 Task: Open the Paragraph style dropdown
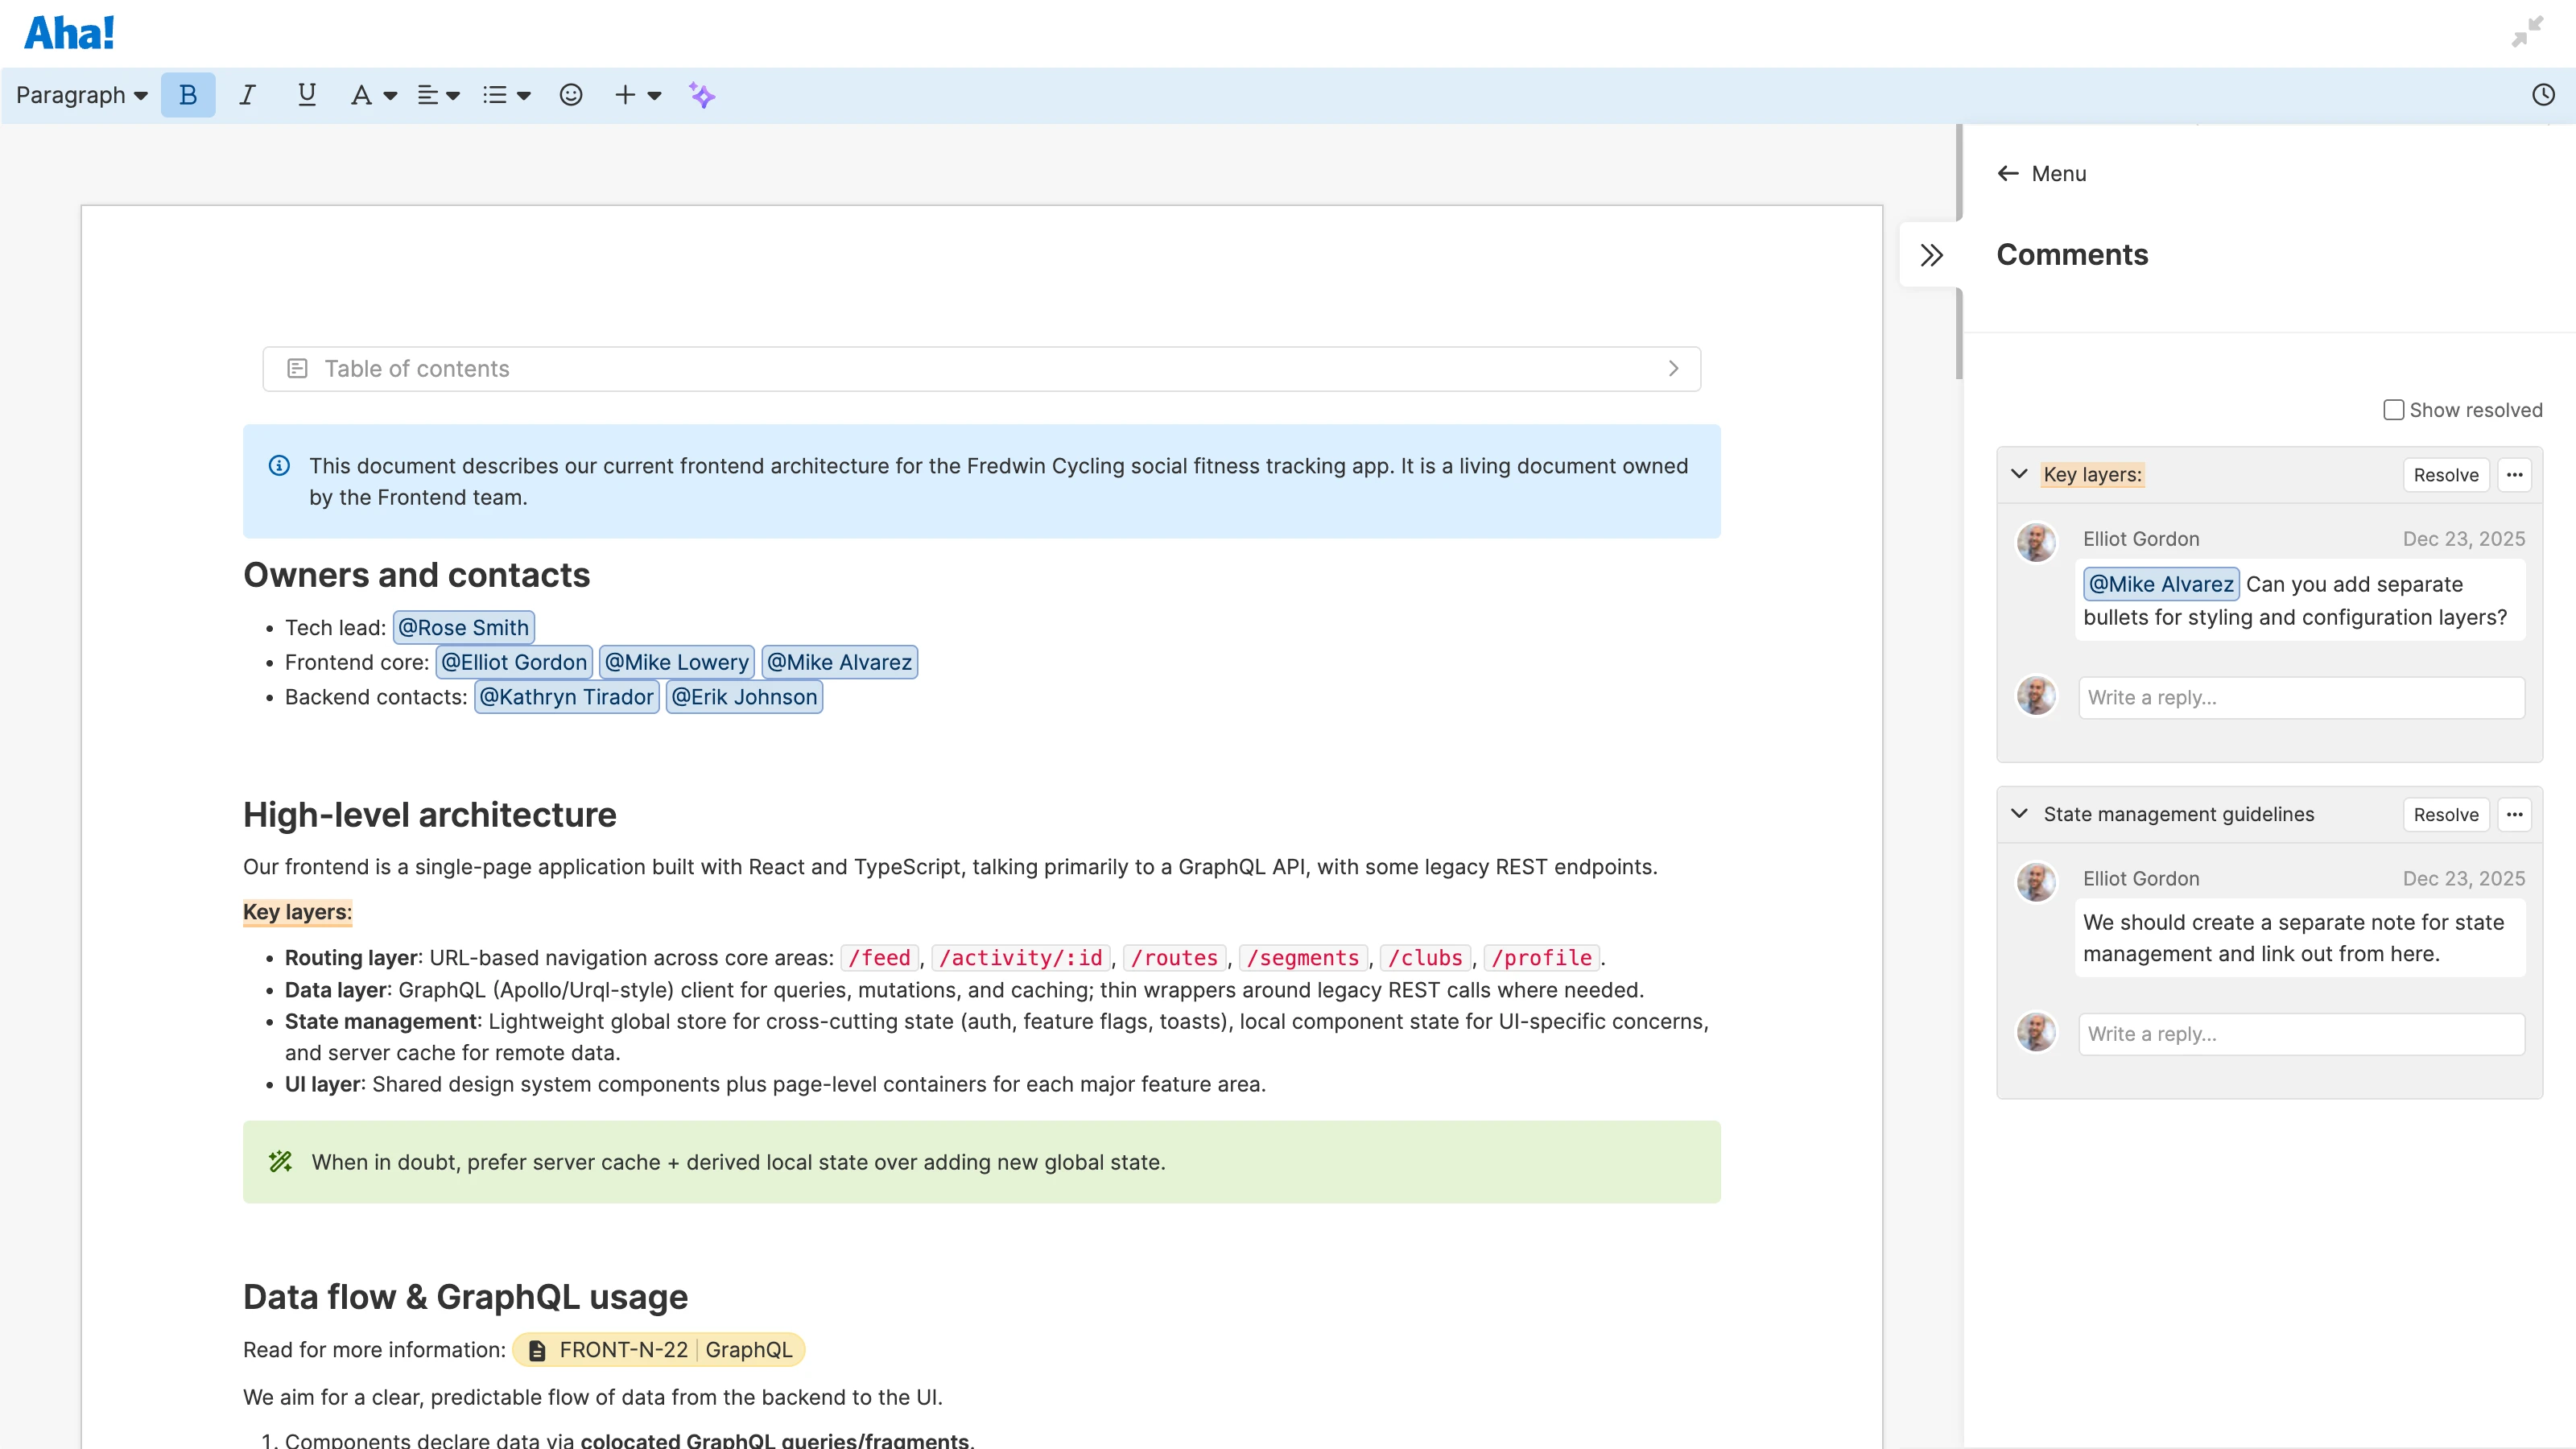pyautogui.click(x=82, y=95)
